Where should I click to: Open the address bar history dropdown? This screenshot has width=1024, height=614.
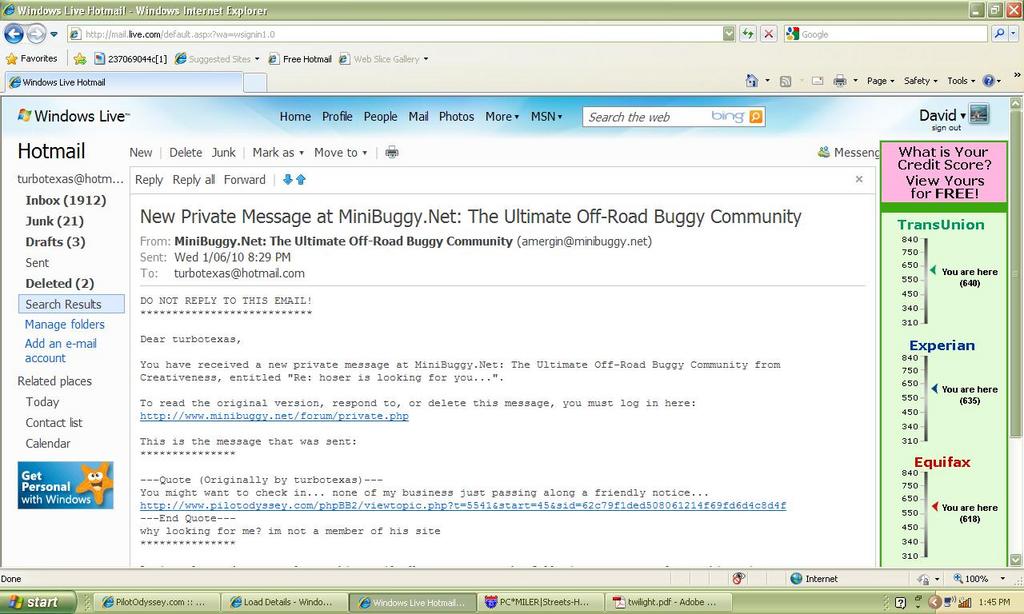click(x=729, y=33)
